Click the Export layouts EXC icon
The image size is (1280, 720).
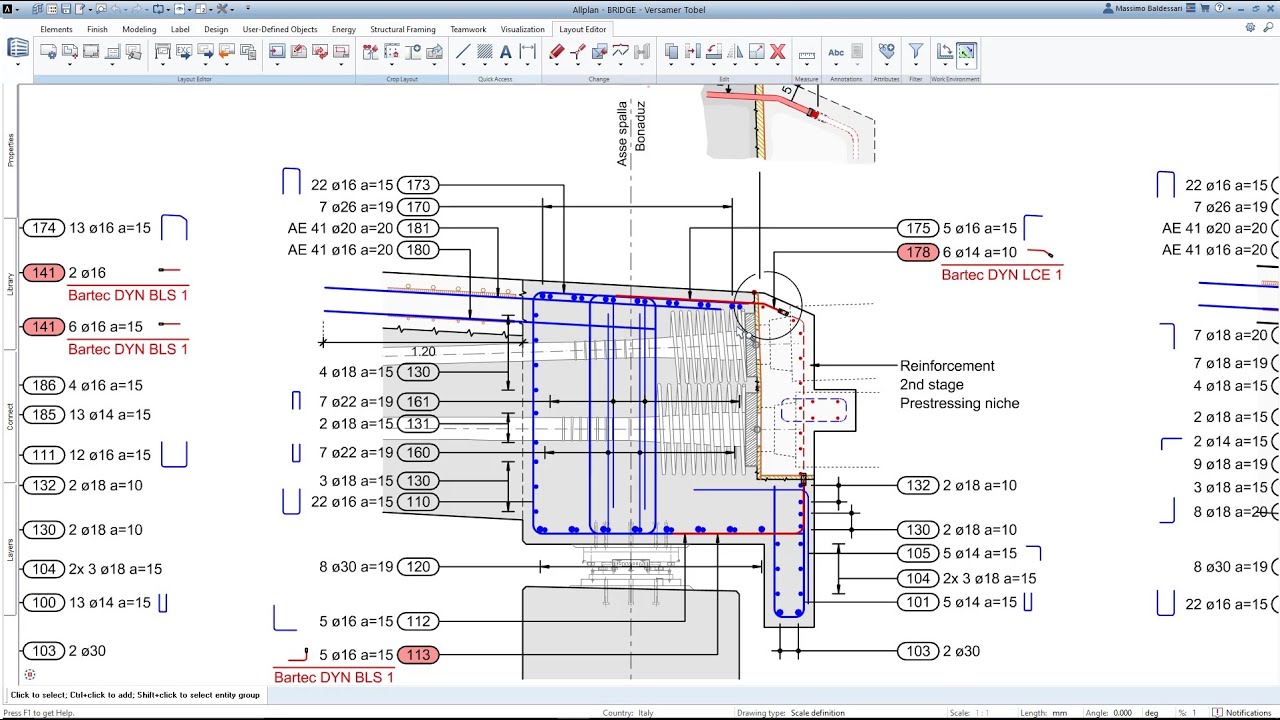click(184, 51)
